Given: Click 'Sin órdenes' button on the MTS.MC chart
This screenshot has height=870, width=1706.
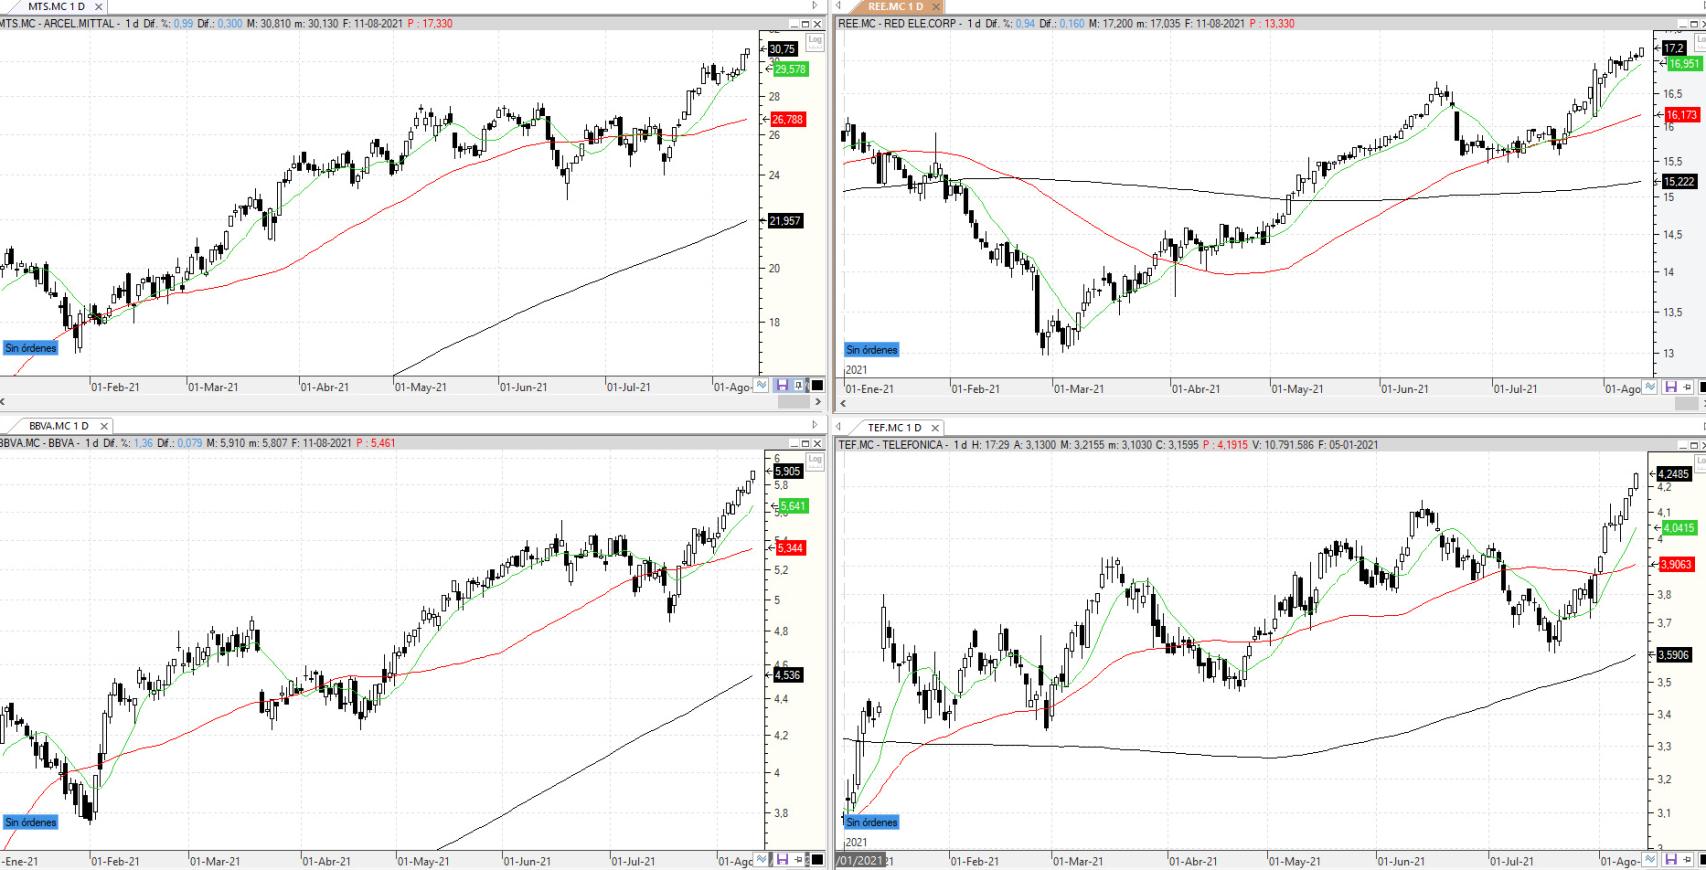Looking at the screenshot, I should click(x=31, y=348).
